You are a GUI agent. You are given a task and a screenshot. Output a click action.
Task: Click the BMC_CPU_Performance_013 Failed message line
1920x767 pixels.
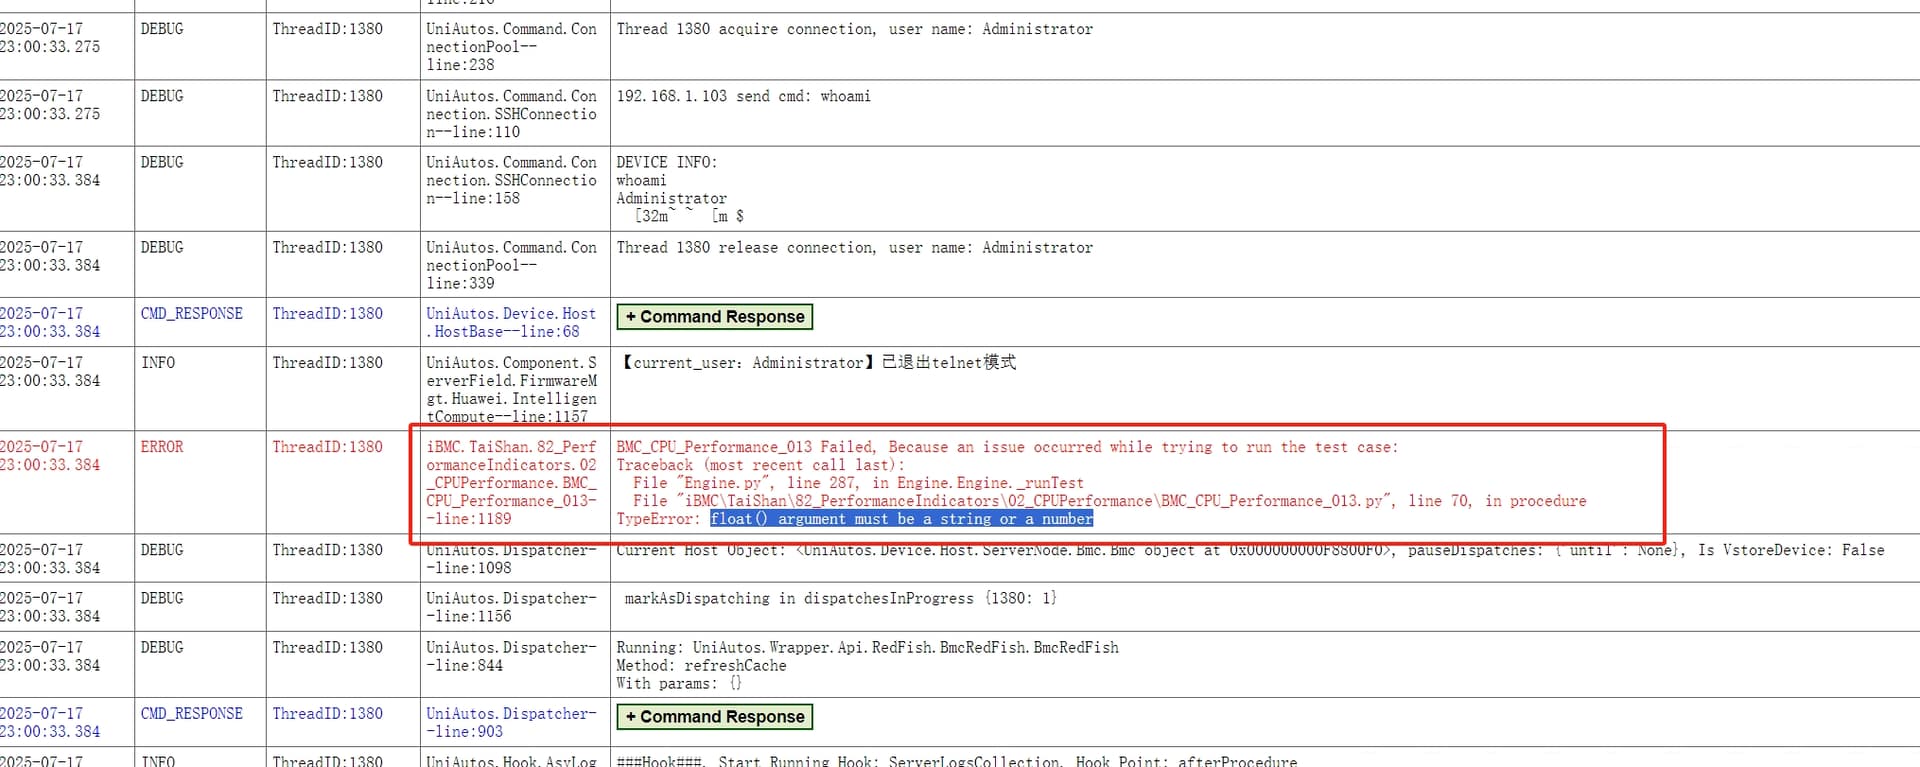point(1006,447)
